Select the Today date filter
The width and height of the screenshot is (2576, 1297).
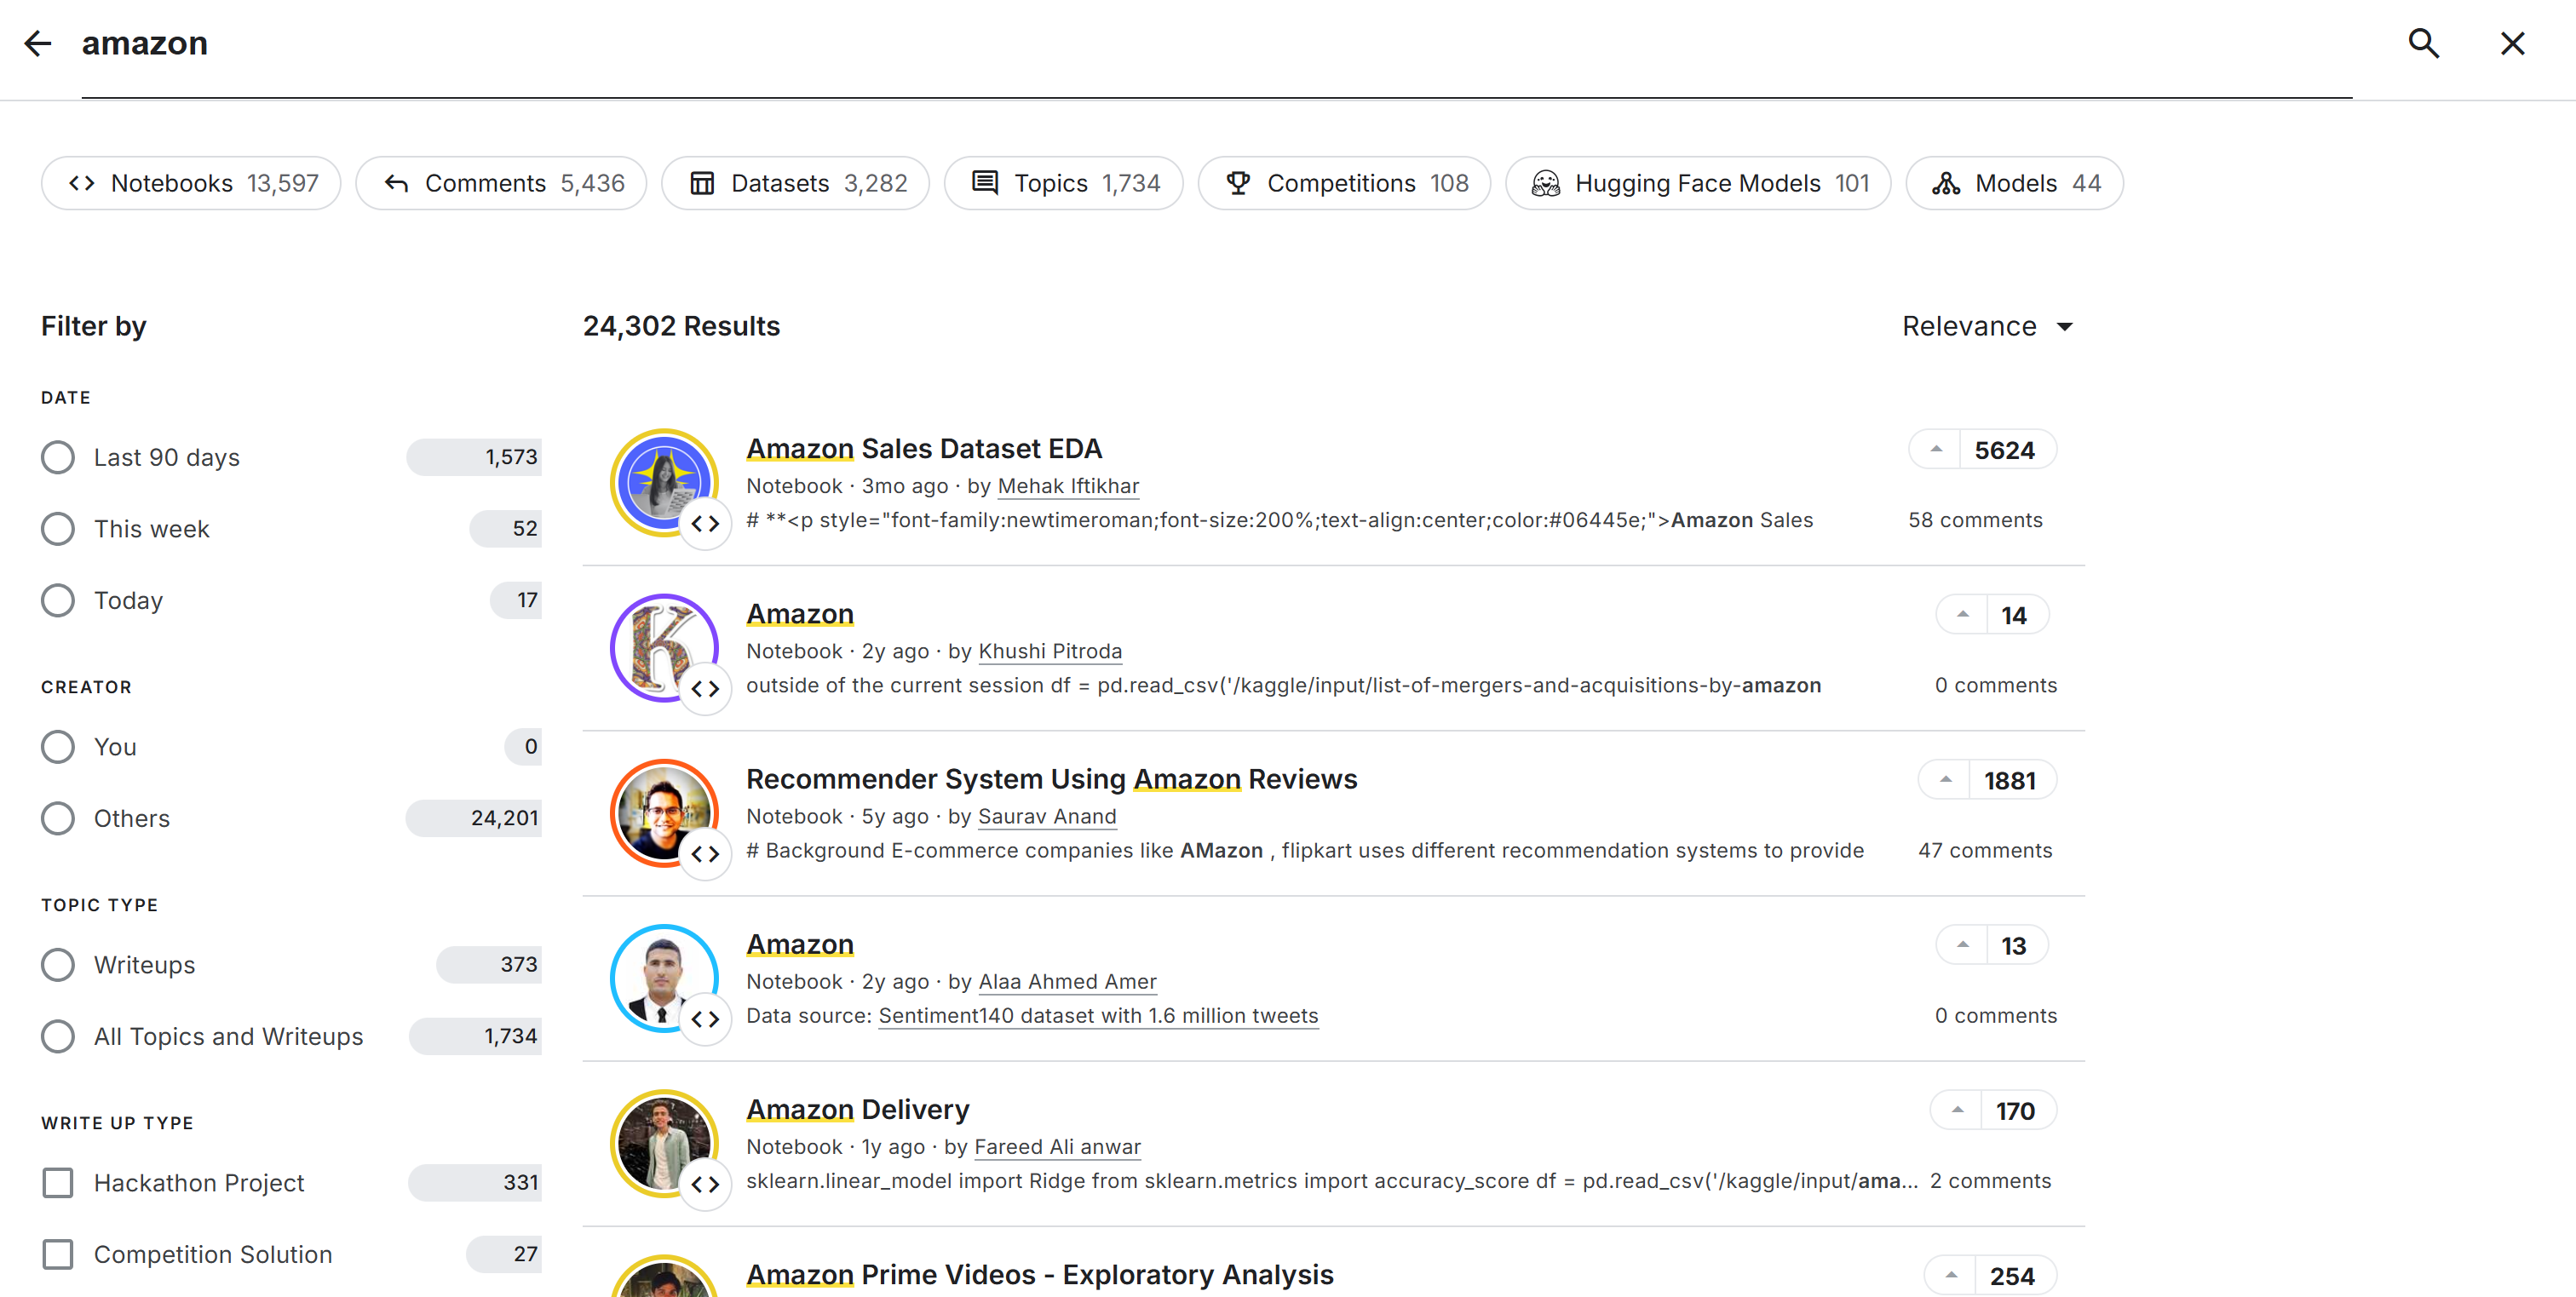point(57,600)
